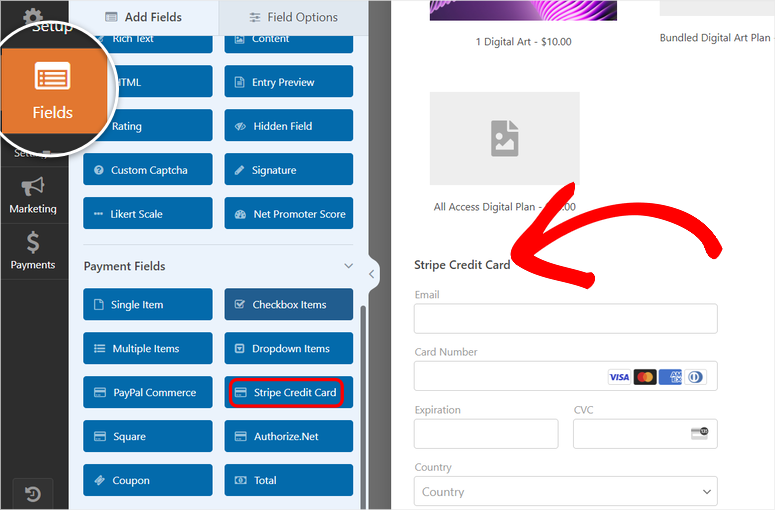Viewport: 775px width, 510px height.
Task: Open the Country dropdown
Action: coord(565,491)
